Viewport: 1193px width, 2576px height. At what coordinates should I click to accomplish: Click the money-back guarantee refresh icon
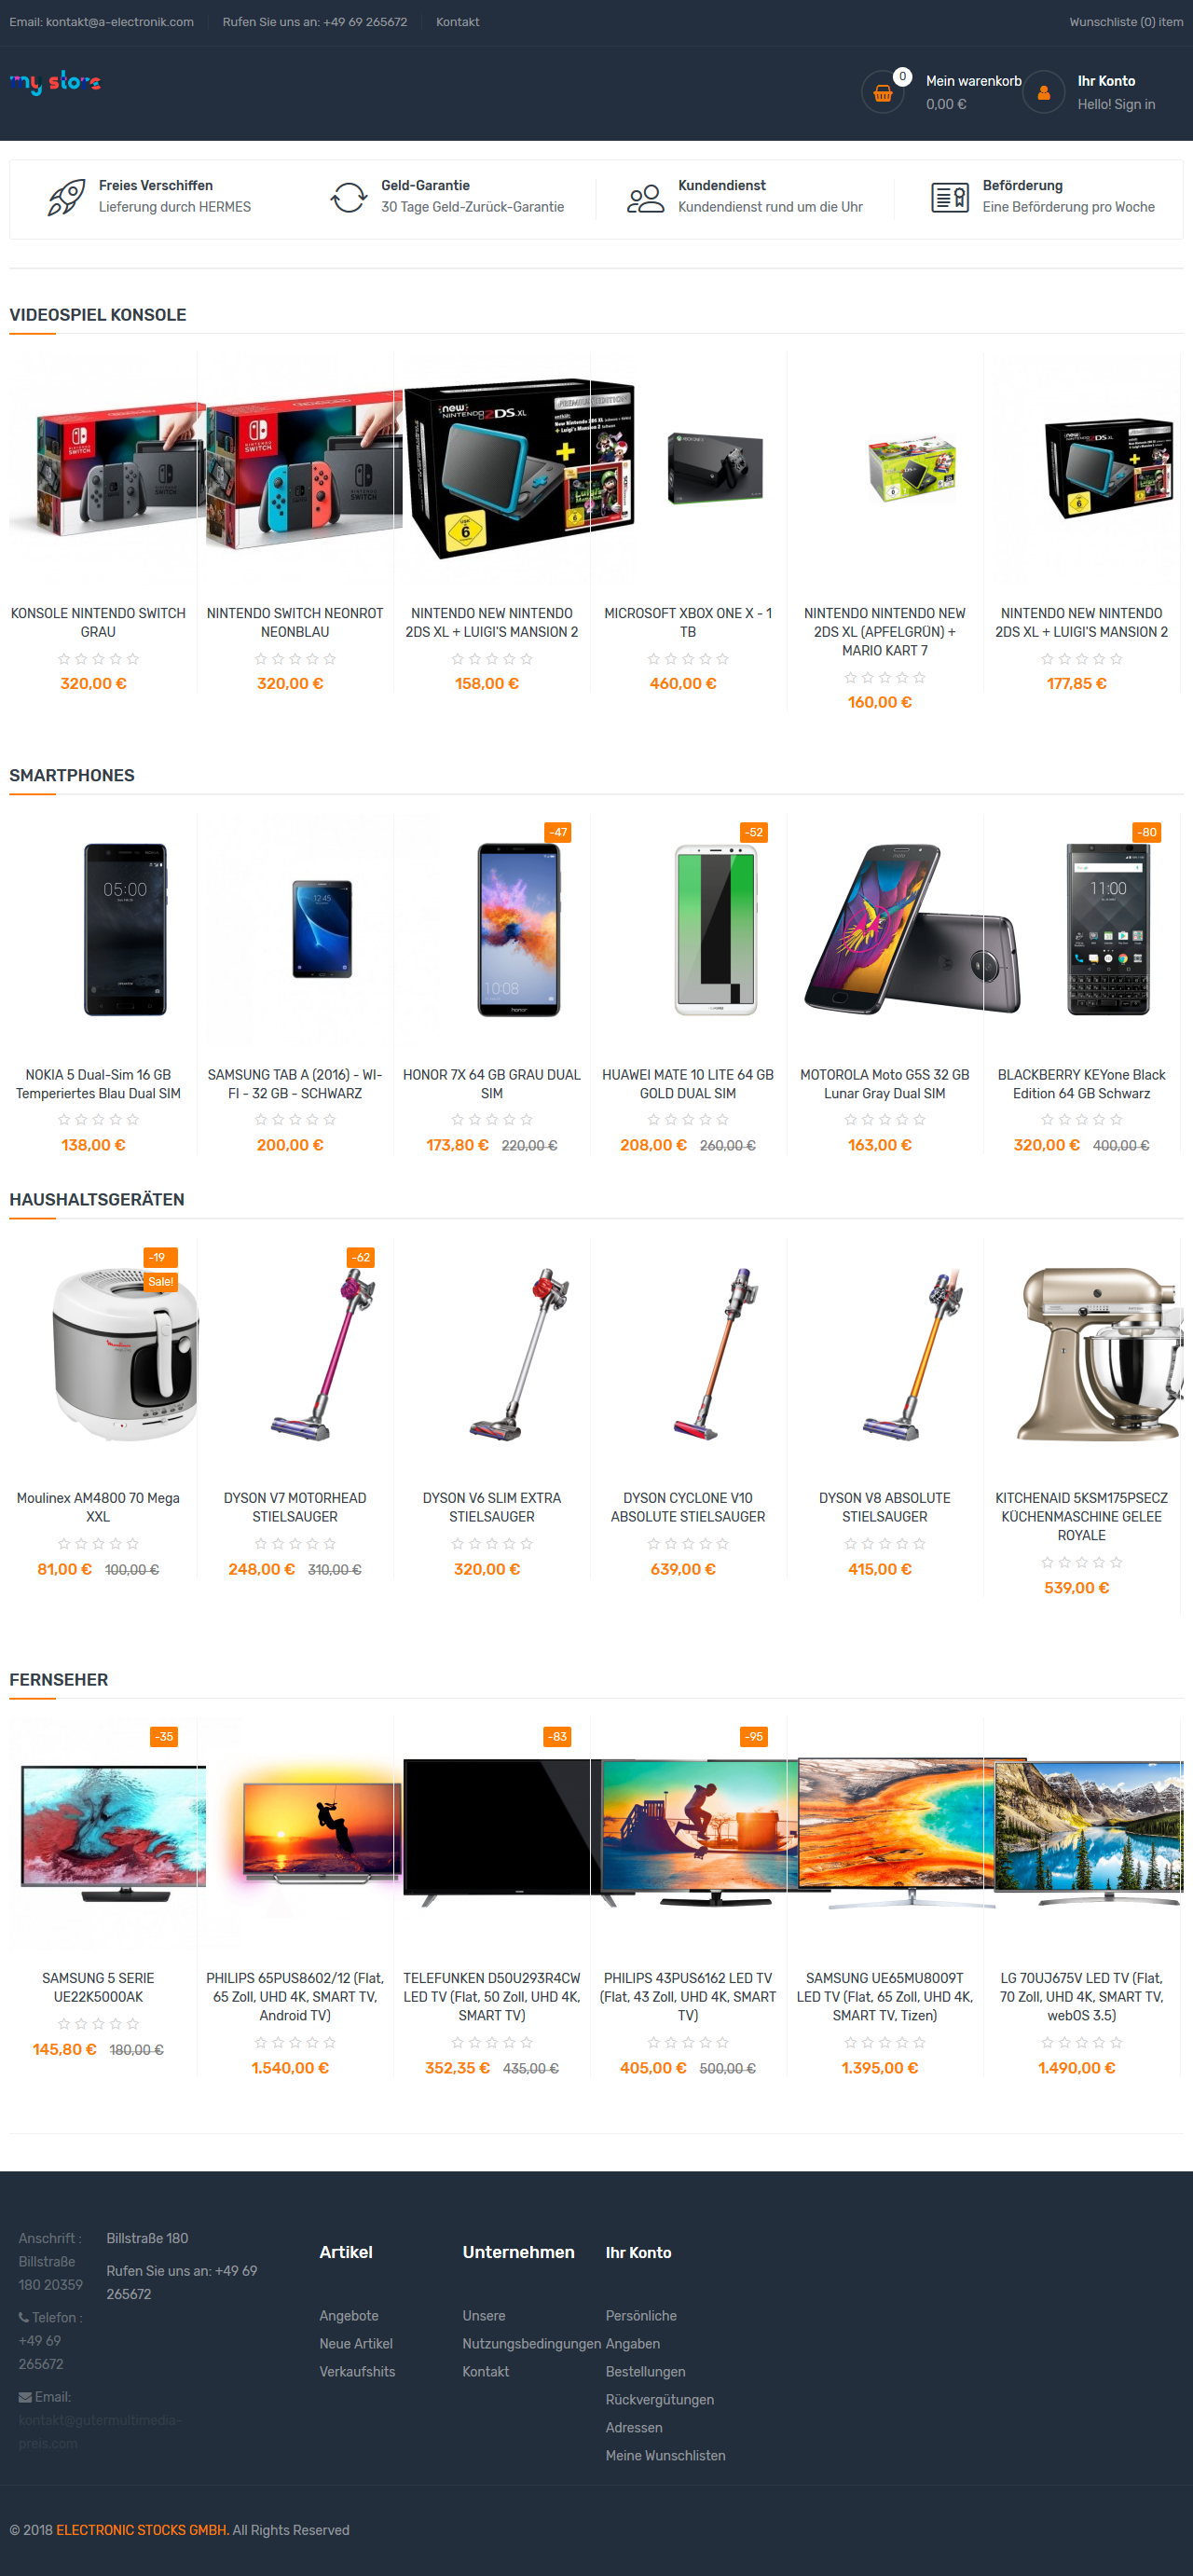[x=348, y=197]
